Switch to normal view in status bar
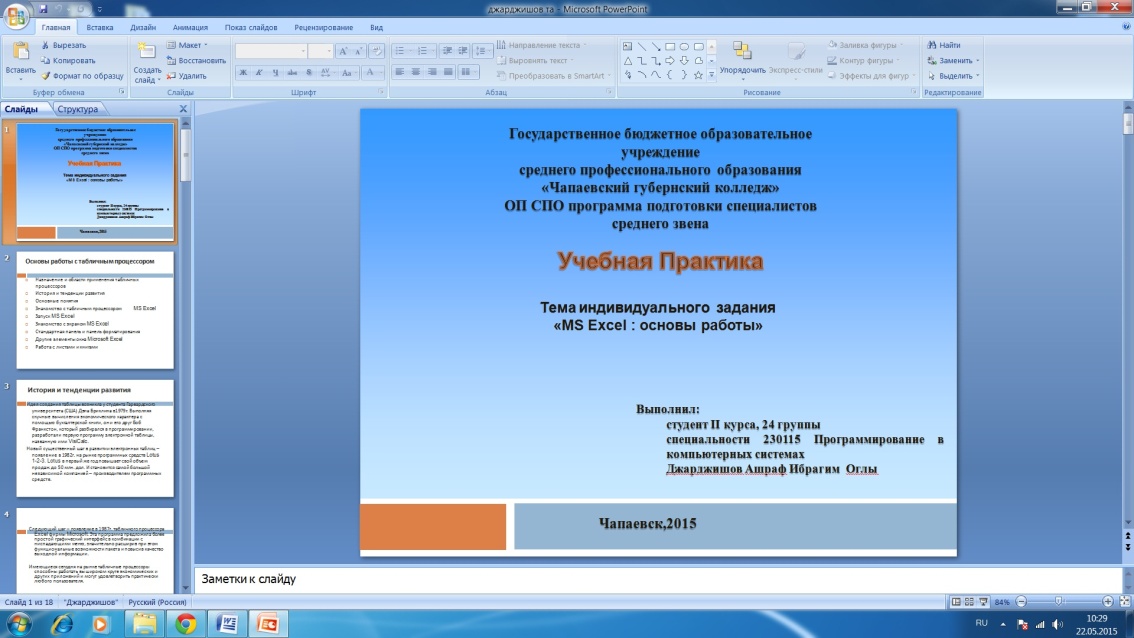This screenshot has width=1134, height=638. (x=956, y=602)
